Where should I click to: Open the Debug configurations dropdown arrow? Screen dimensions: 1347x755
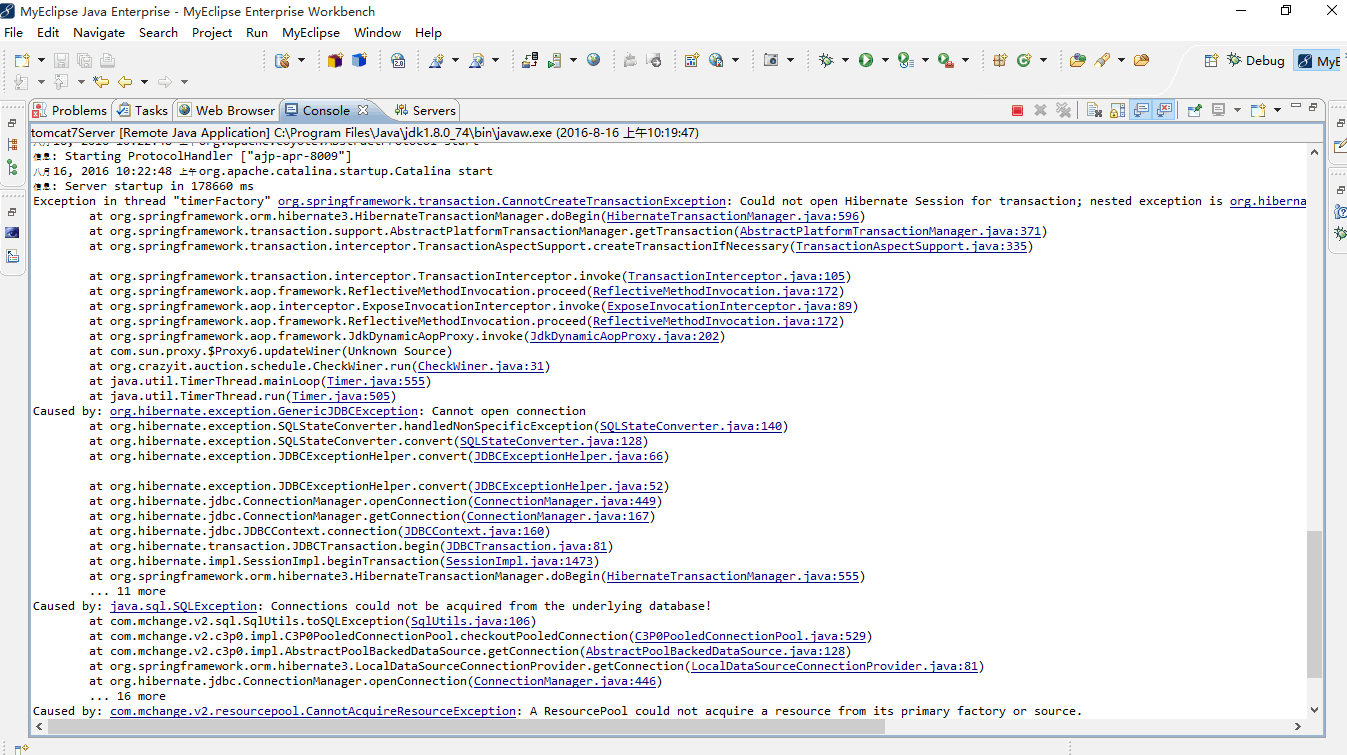[x=845, y=60]
